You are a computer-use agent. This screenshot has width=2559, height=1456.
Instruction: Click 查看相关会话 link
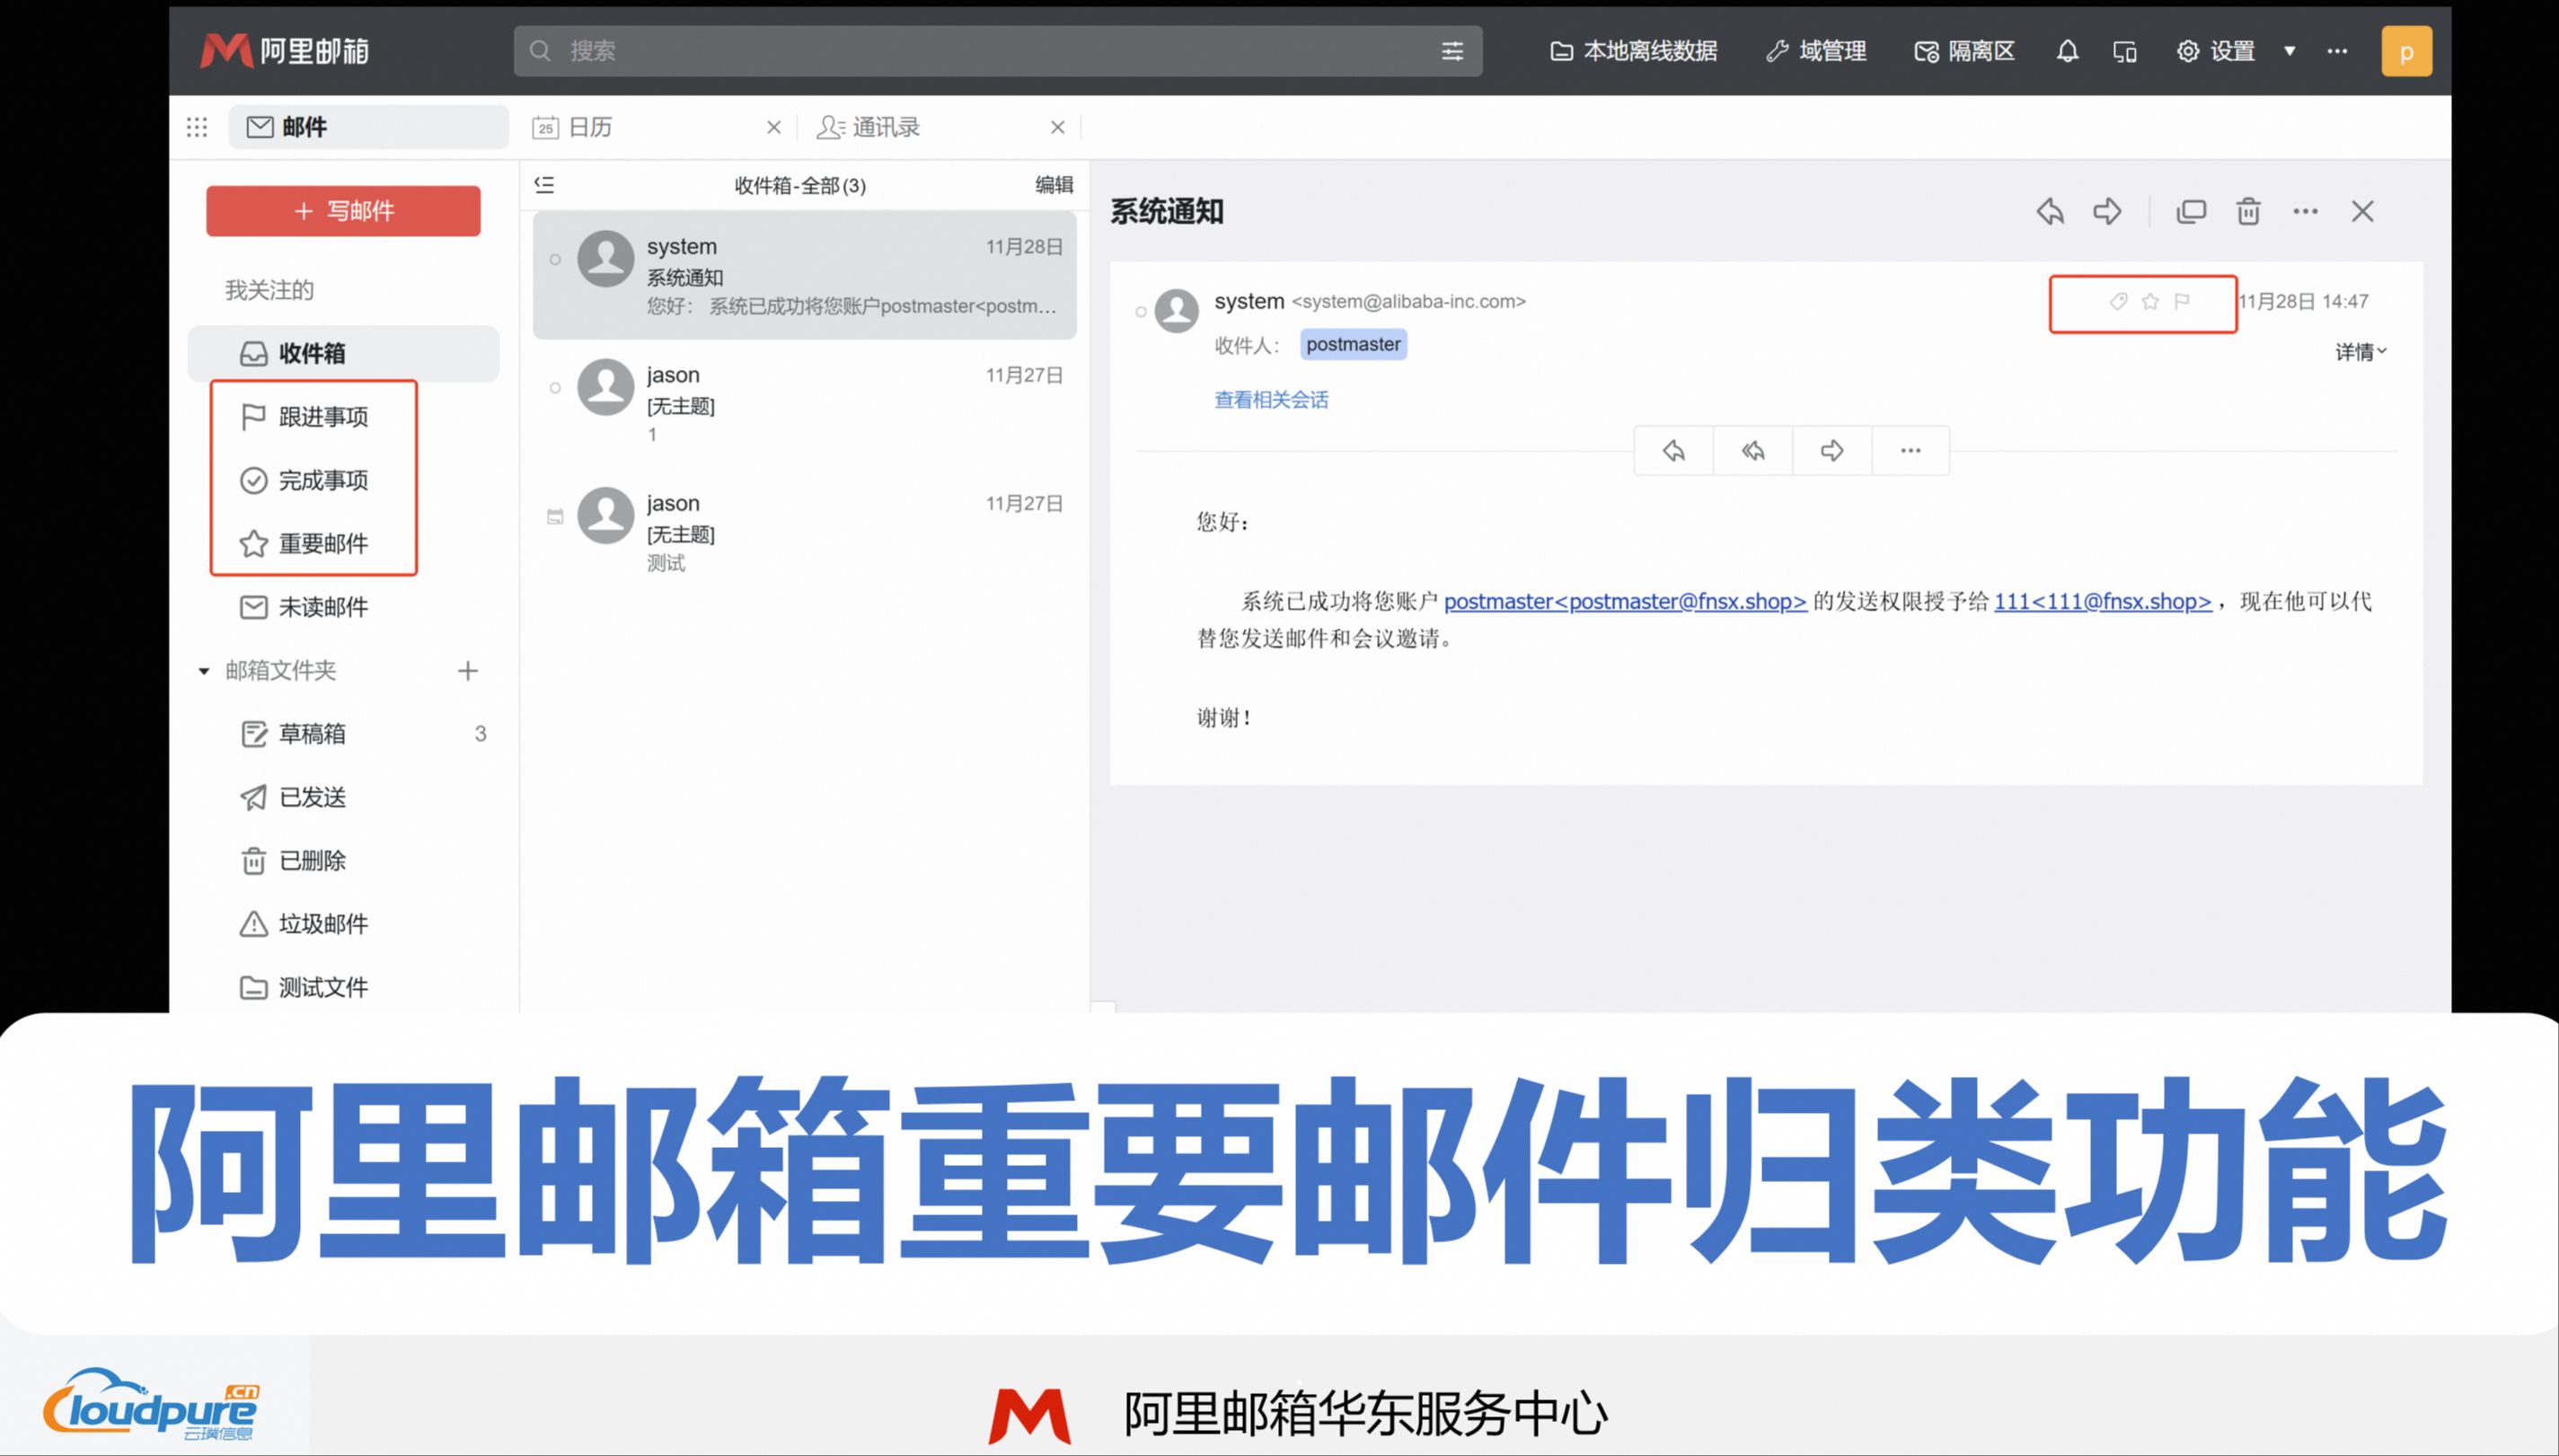coord(1271,400)
